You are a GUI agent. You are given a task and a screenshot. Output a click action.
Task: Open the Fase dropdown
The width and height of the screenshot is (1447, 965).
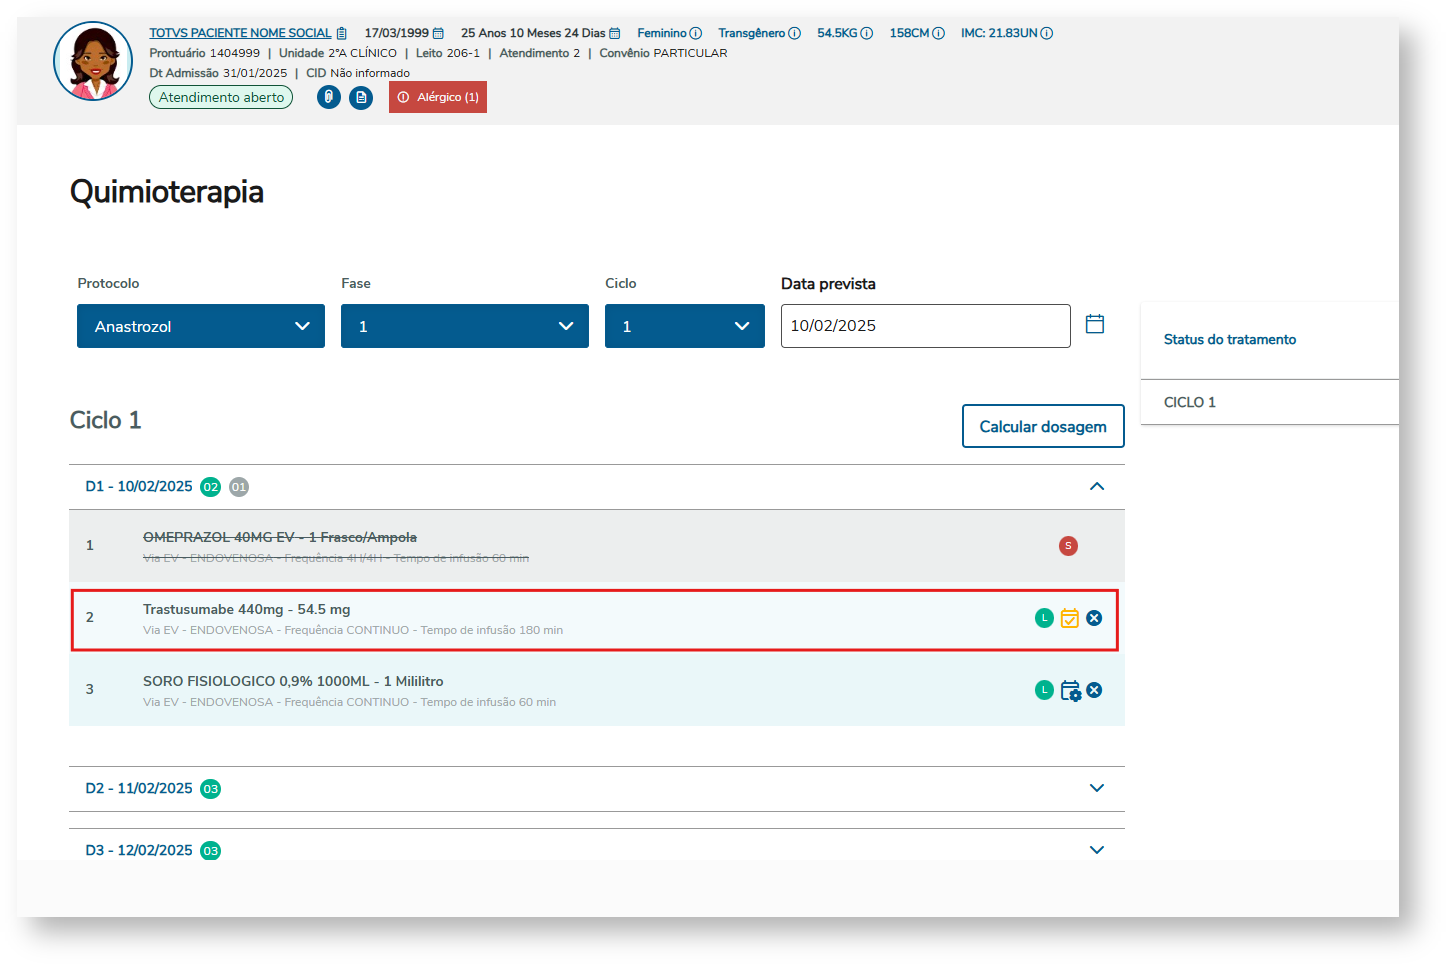tap(465, 326)
